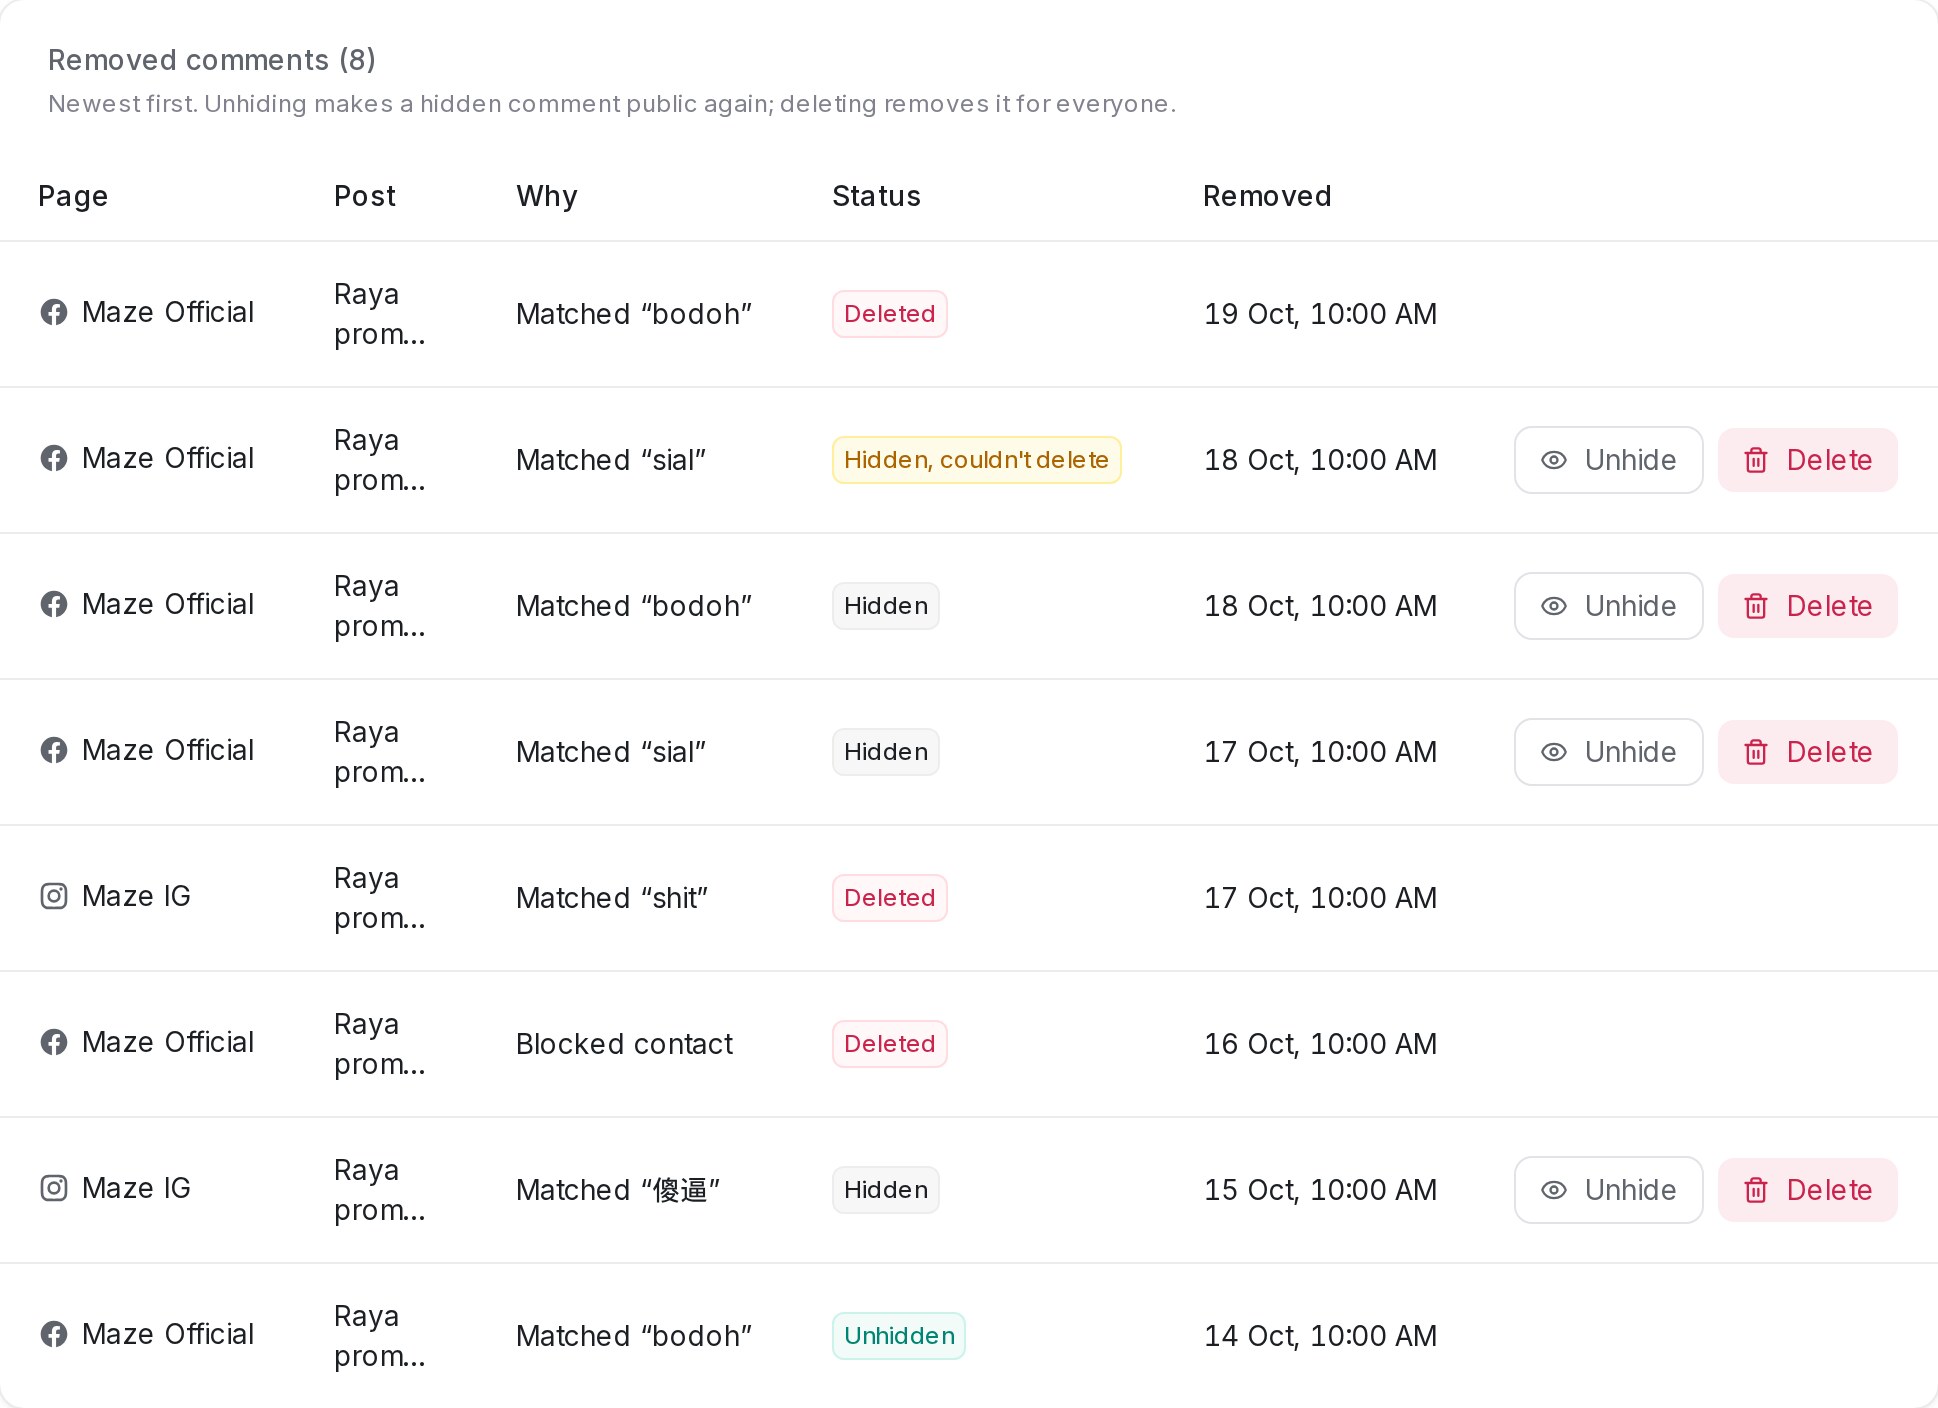Unhide the 17 Oct "sial" comment
The width and height of the screenshot is (1938, 1408).
(1608, 752)
